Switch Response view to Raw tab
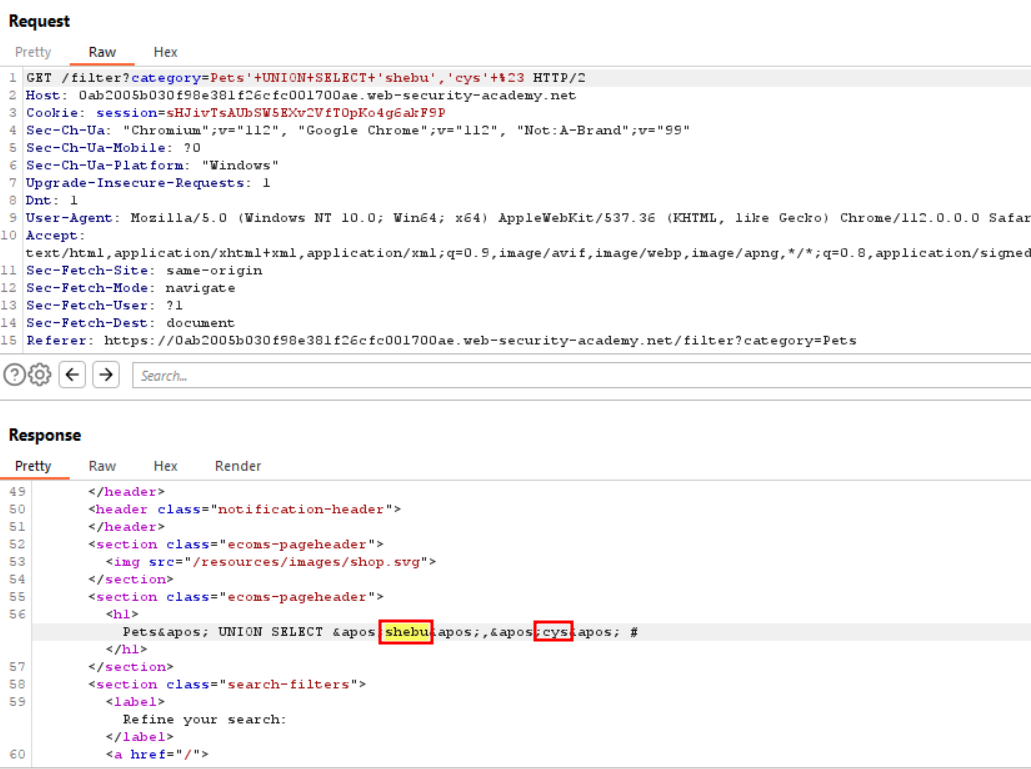This screenshot has height=769, width=1031. pos(102,466)
